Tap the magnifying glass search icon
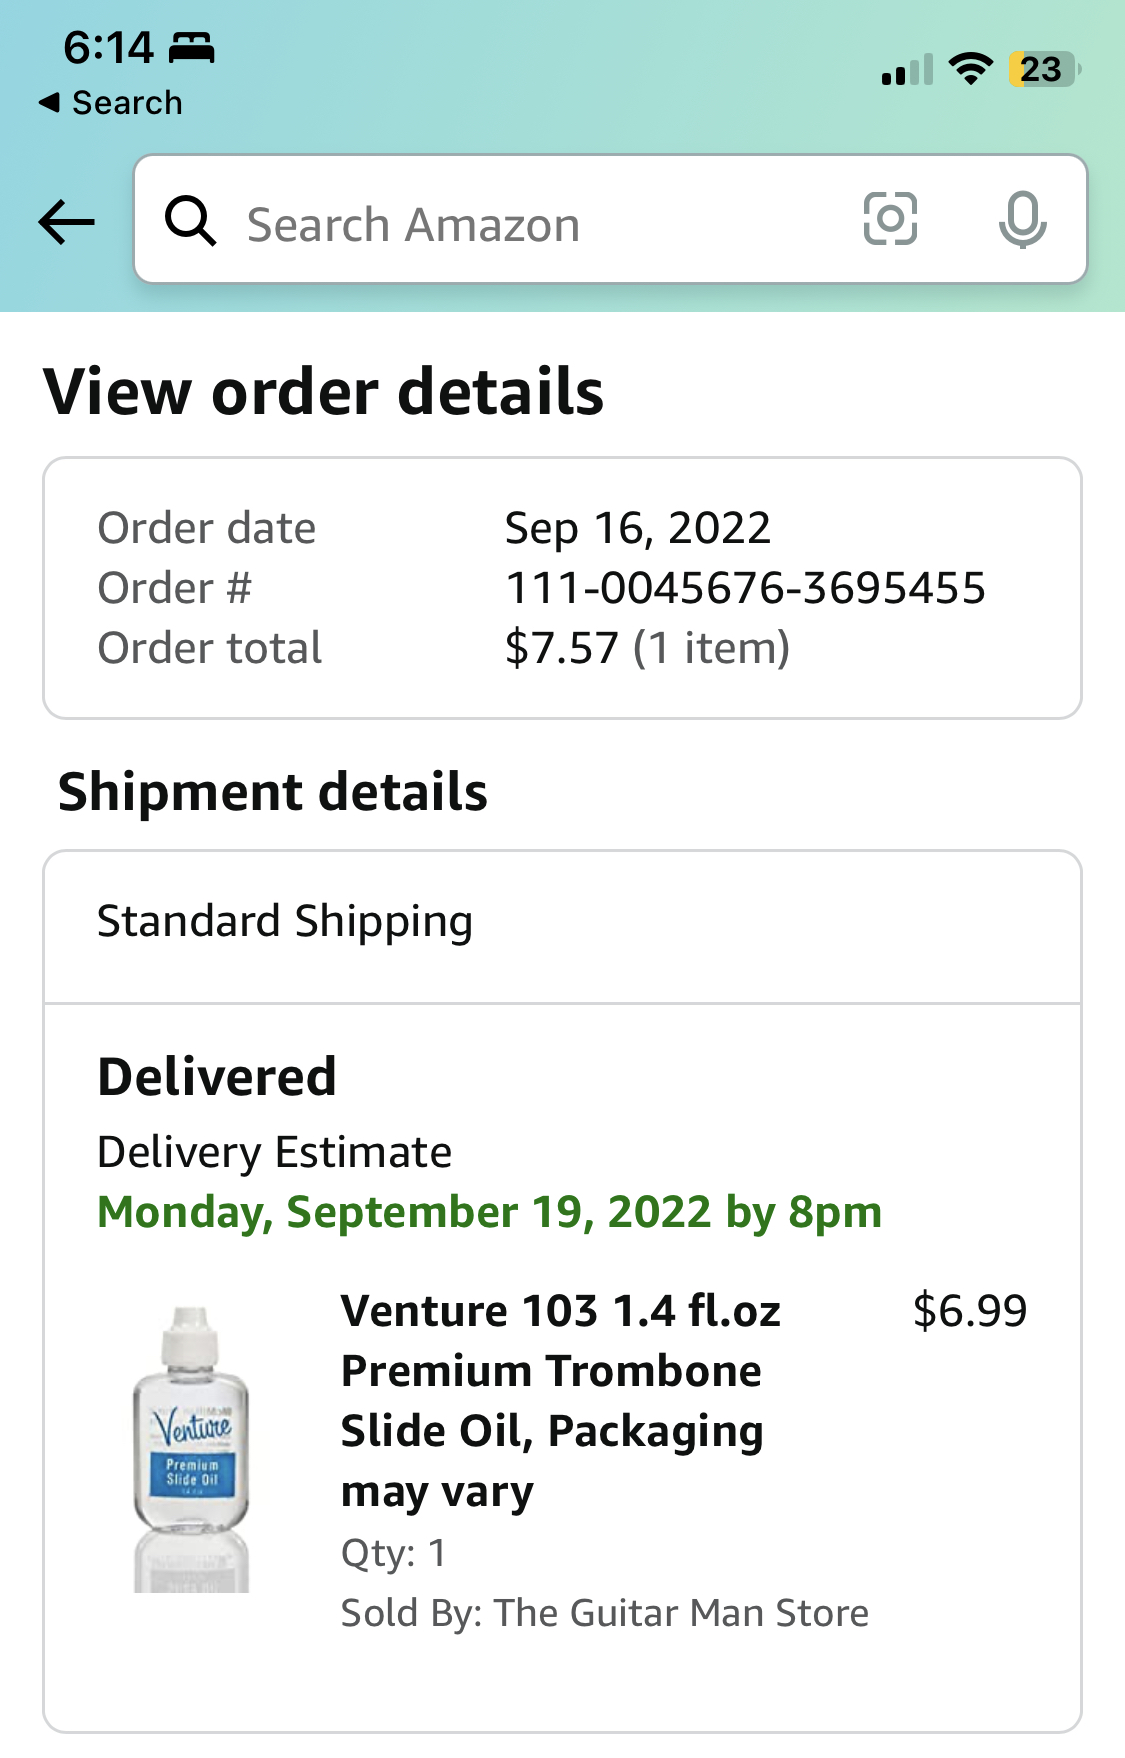This screenshot has height=1758, width=1125. coord(190,221)
